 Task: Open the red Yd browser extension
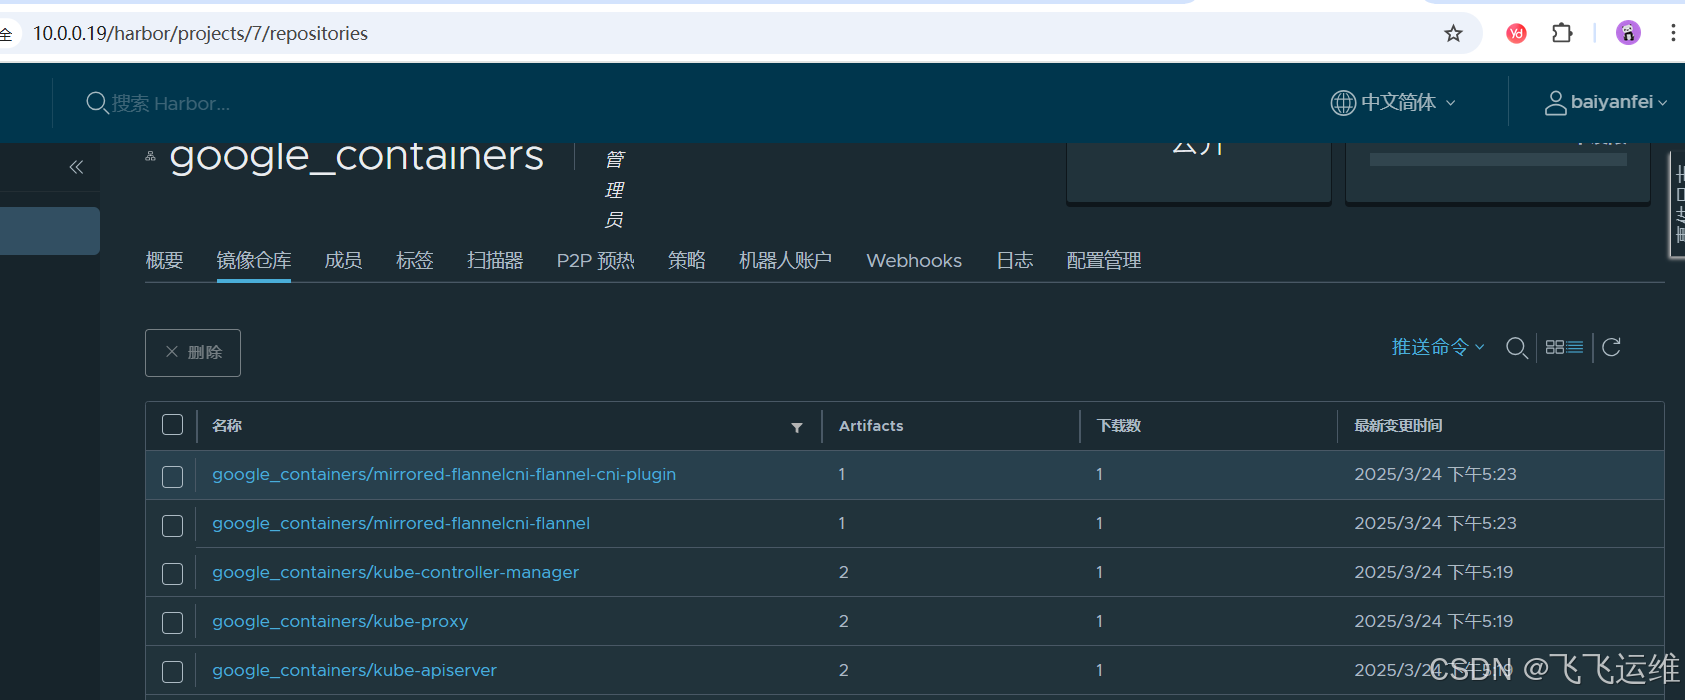[x=1516, y=34]
